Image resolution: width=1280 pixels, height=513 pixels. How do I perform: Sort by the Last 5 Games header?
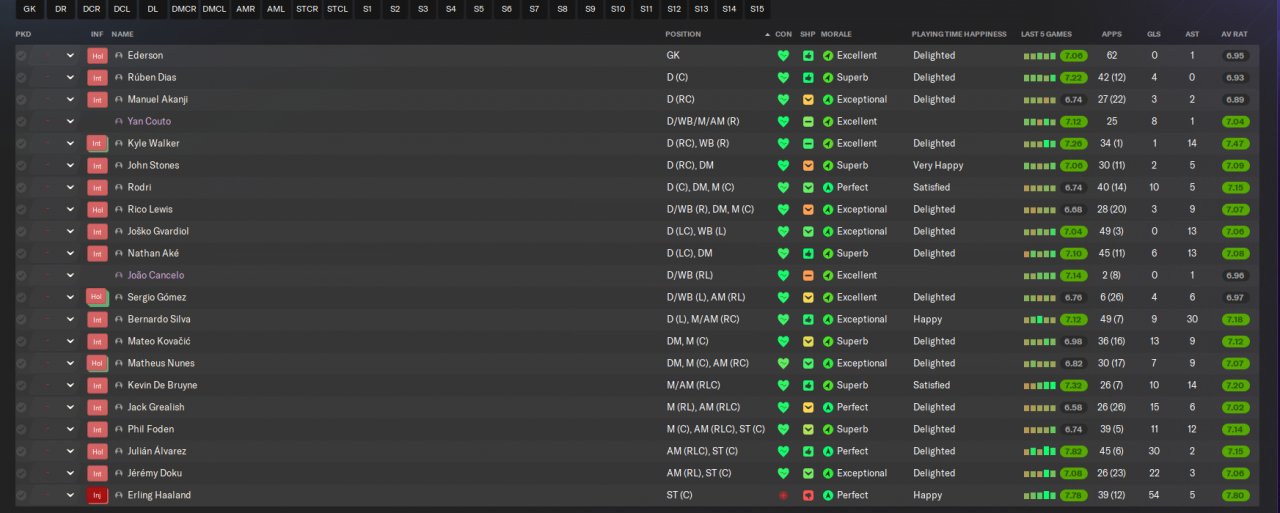(x=1047, y=34)
